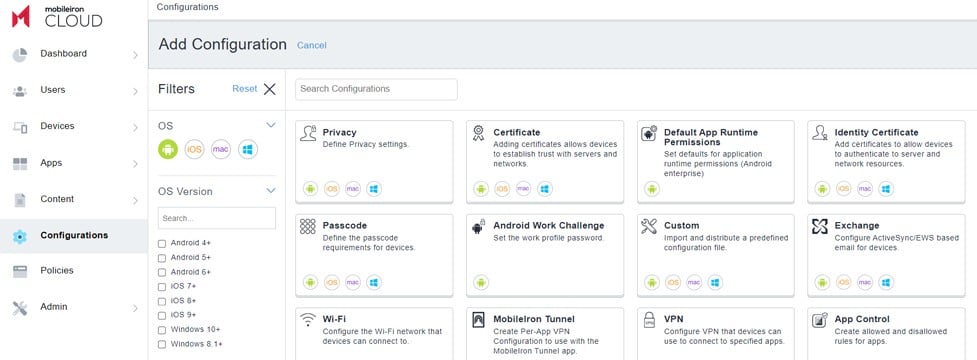Open the Privacy configuration title
977x360 pixels.
click(x=340, y=133)
